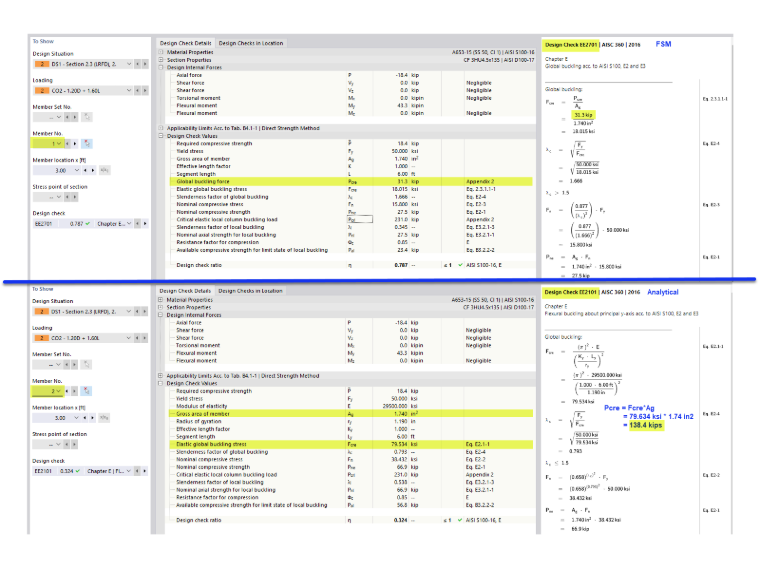This screenshot has width=760, height=570.
Task: Select highlighted Elastic global buckling stress row, Analytical
Action: coord(351,444)
